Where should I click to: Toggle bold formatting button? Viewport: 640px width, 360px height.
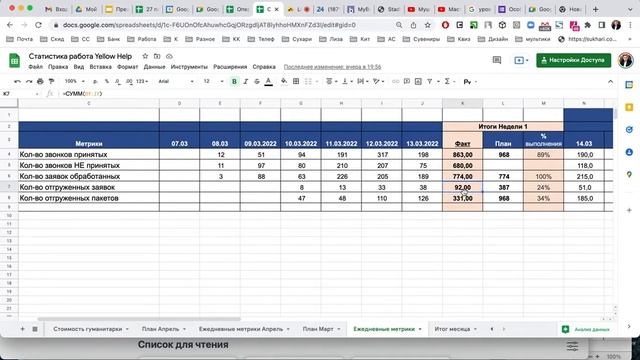click(234, 82)
